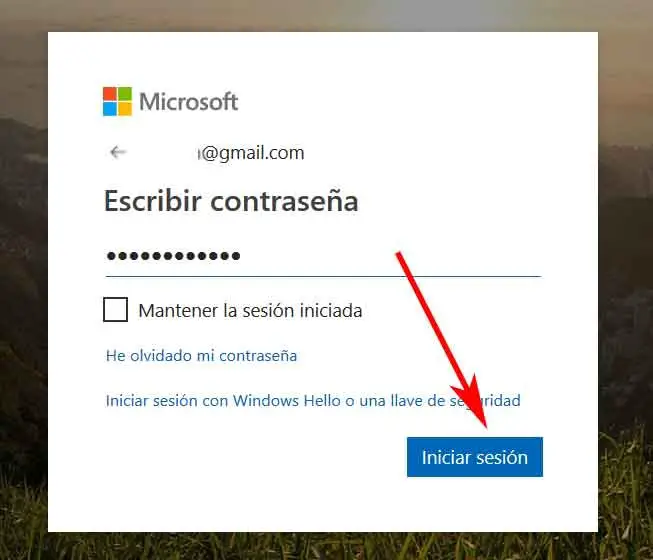Enable the Mantener la sesión iniciada checkbox
The height and width of the screenshot is (560, 653).
pyautogui.click(x=115, y=309)
